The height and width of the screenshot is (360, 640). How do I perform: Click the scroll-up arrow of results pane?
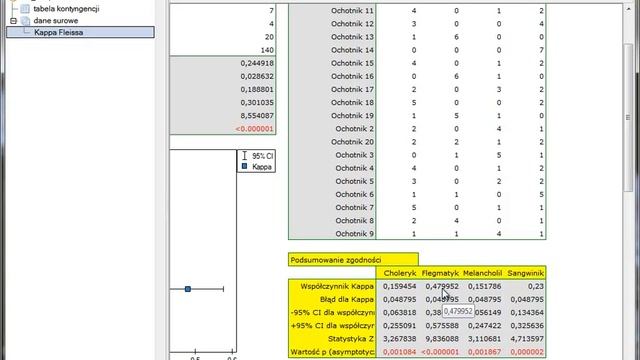pos(628,9)
